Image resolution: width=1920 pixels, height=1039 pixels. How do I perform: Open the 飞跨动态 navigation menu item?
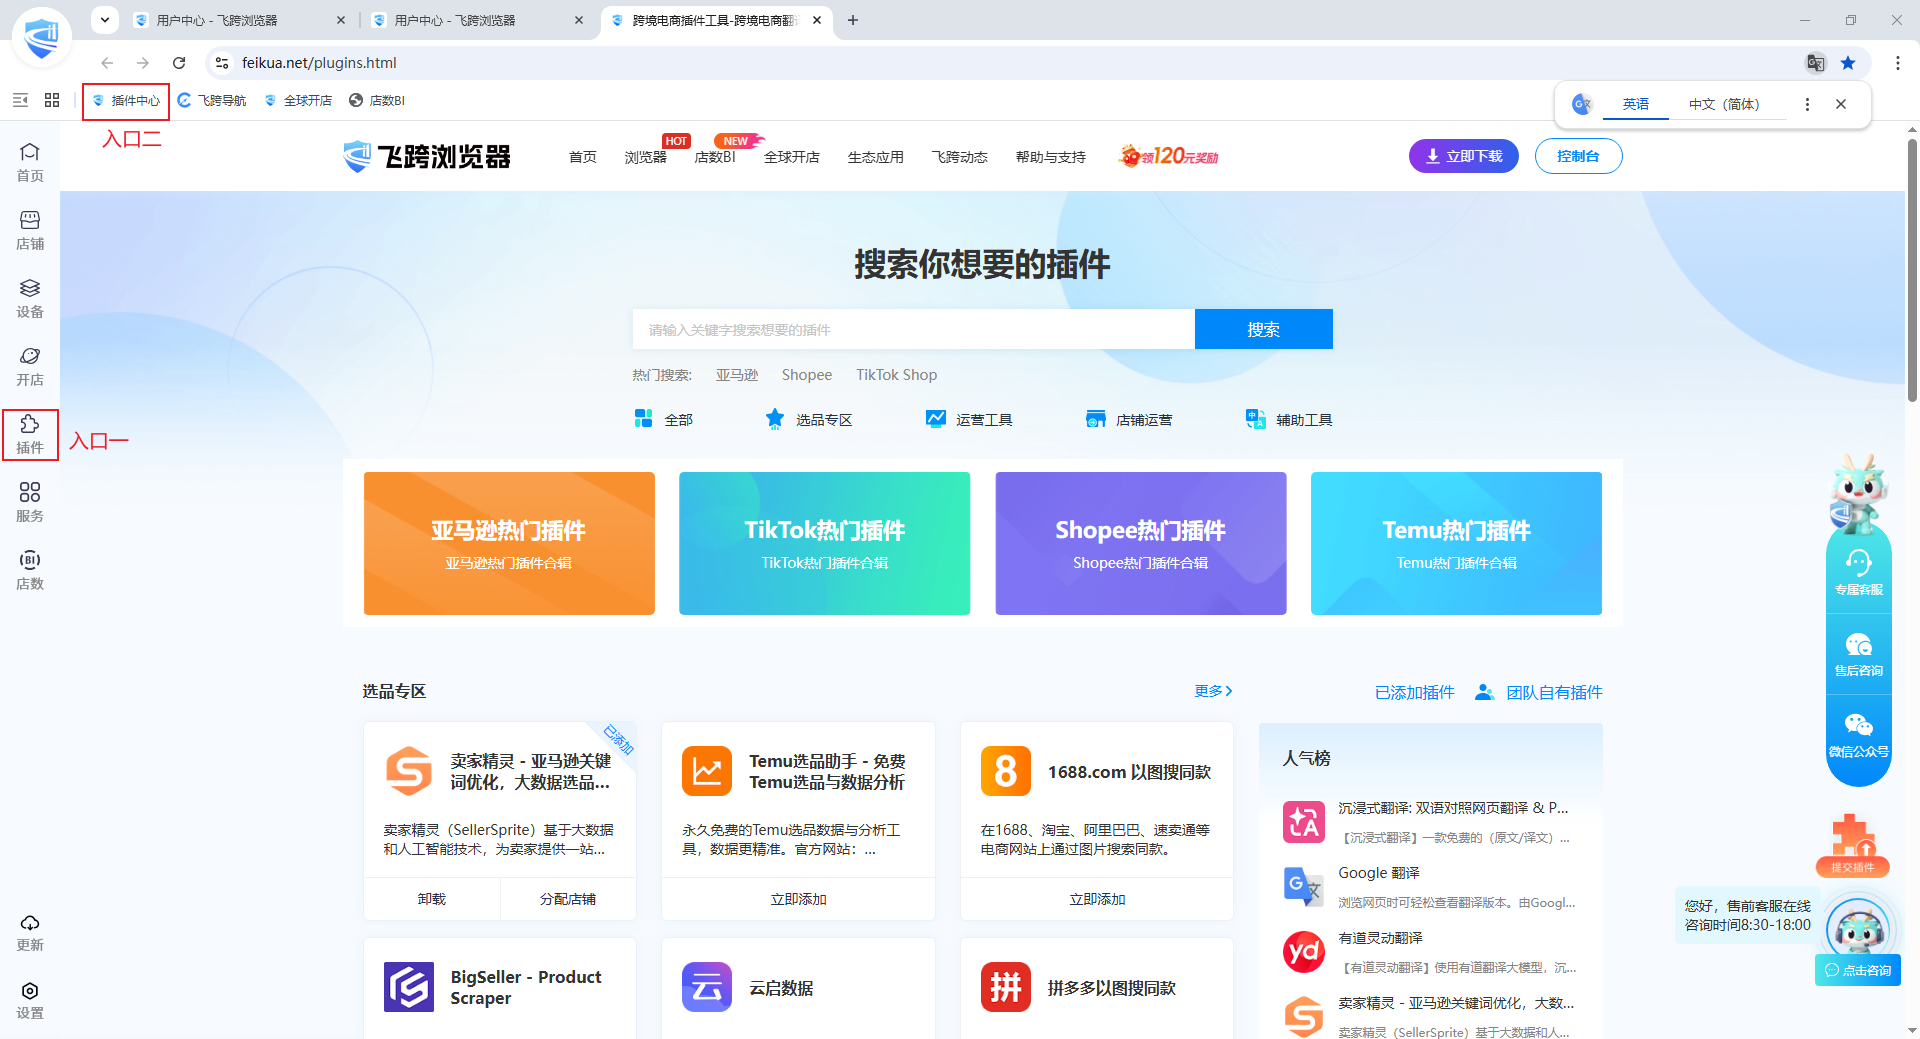pos(960,157)
